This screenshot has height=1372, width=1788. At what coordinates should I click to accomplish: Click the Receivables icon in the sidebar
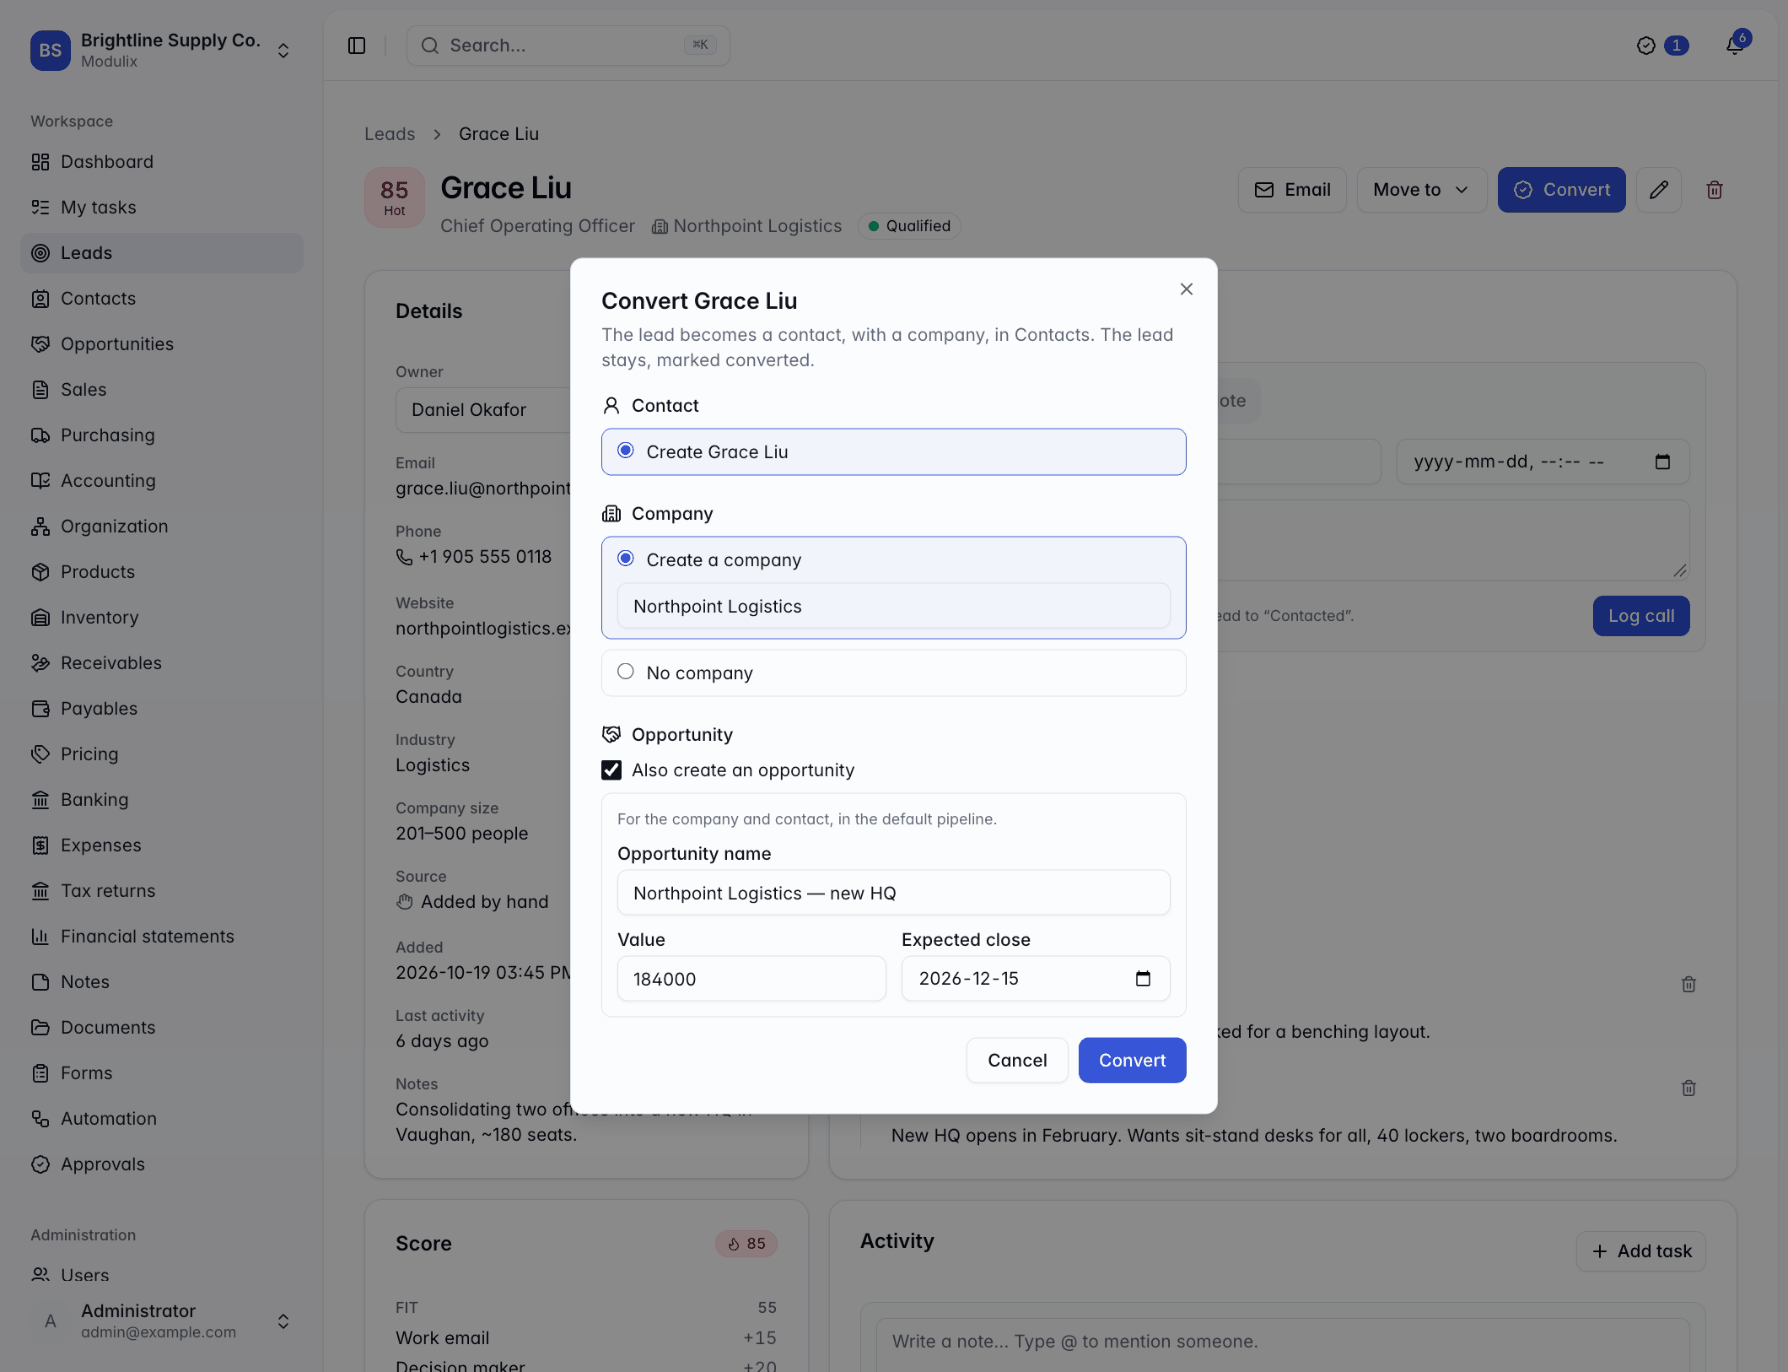(40, 663)
